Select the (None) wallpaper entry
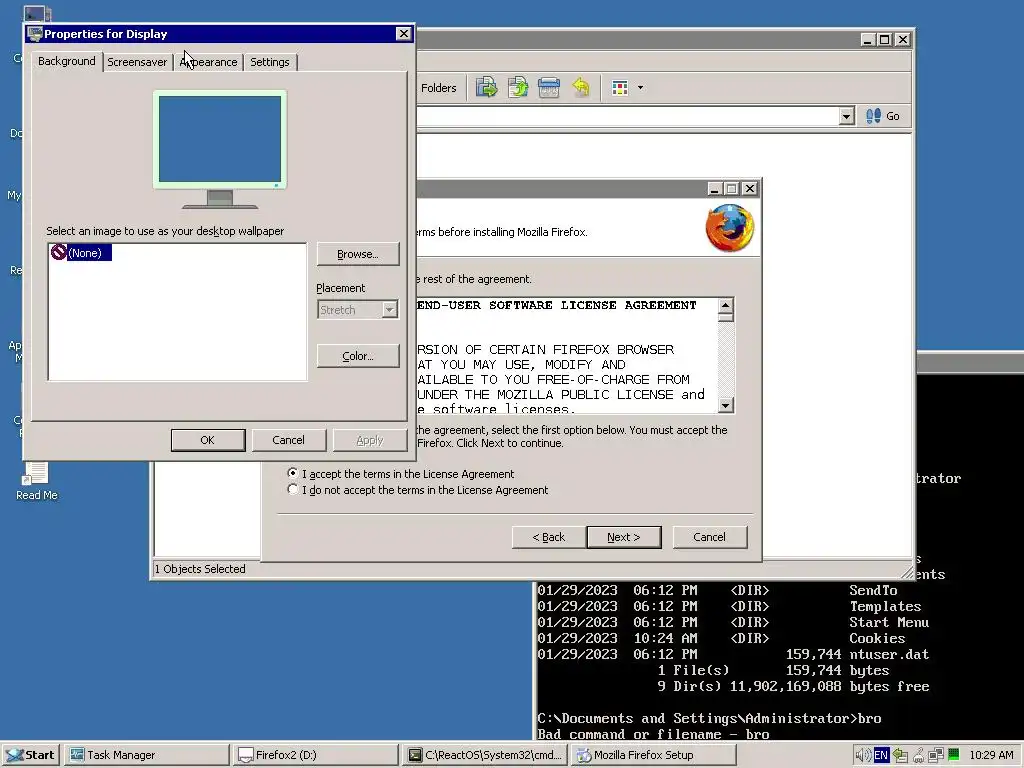 point(81,253)
